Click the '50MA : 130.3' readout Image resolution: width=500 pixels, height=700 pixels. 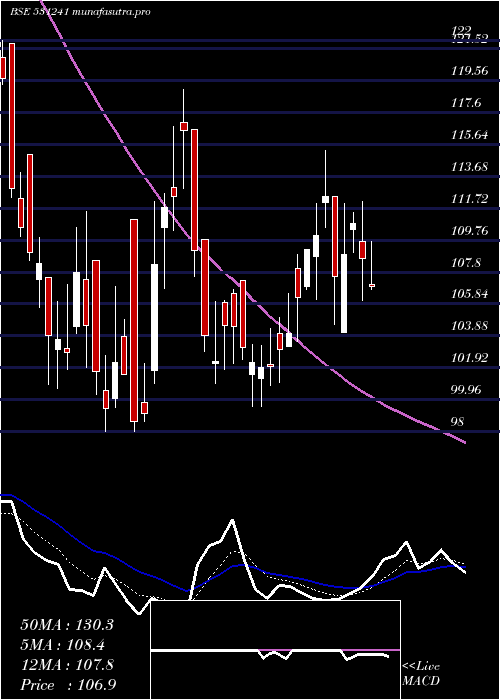(x=67, y=625)
